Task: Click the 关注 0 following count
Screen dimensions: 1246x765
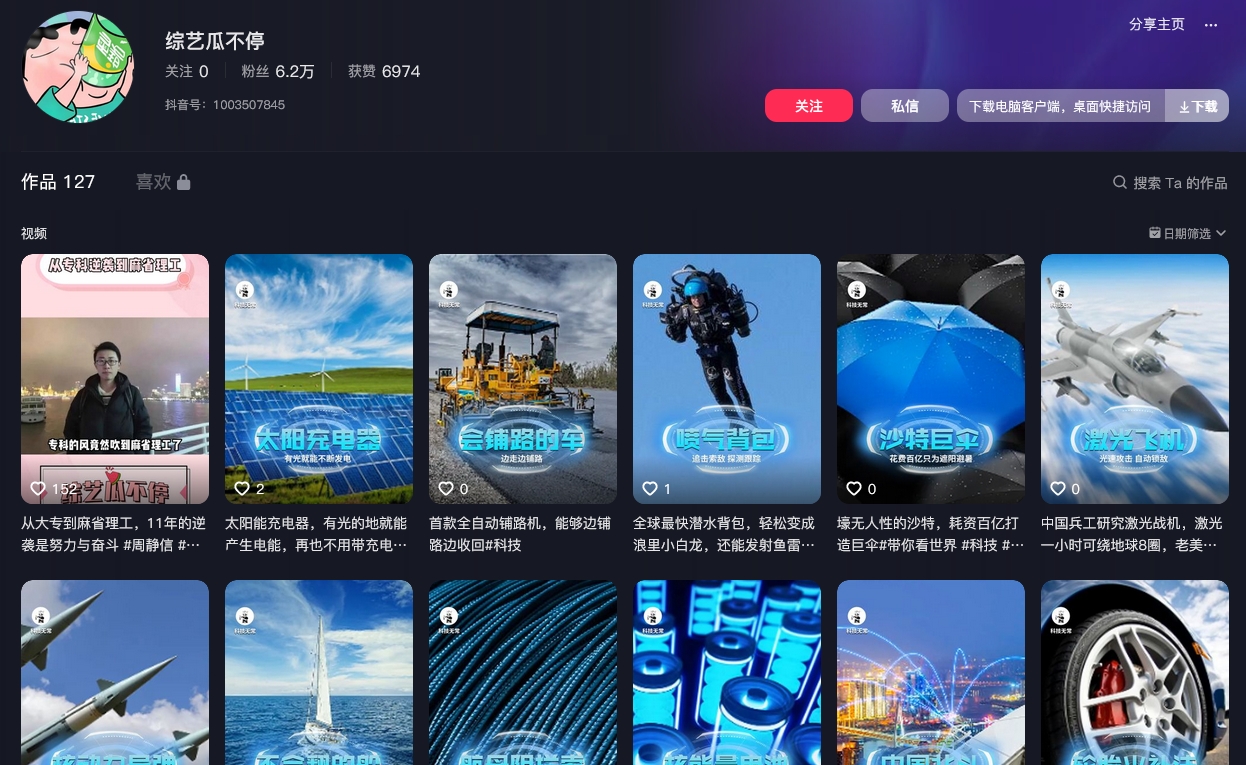Action: click(187, 71)
